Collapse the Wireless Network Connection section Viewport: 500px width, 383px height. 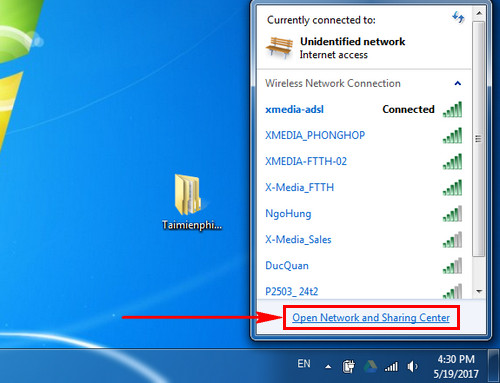pos(458,83)
